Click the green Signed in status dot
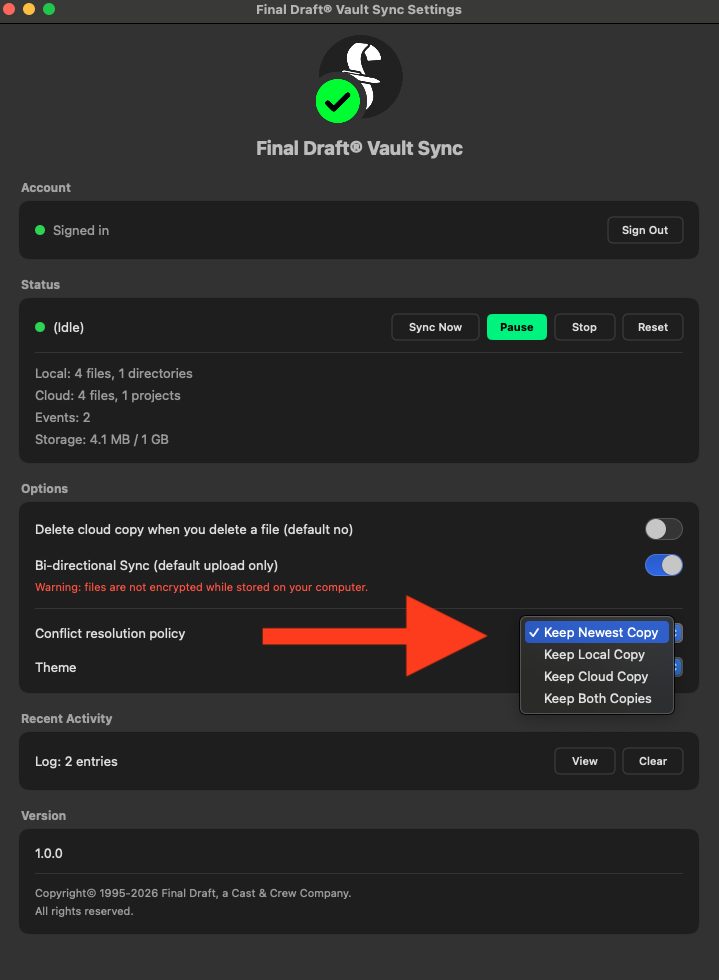The width and height of the screenshot is (719, 980). pyautogui.click(x=40, y=230)
